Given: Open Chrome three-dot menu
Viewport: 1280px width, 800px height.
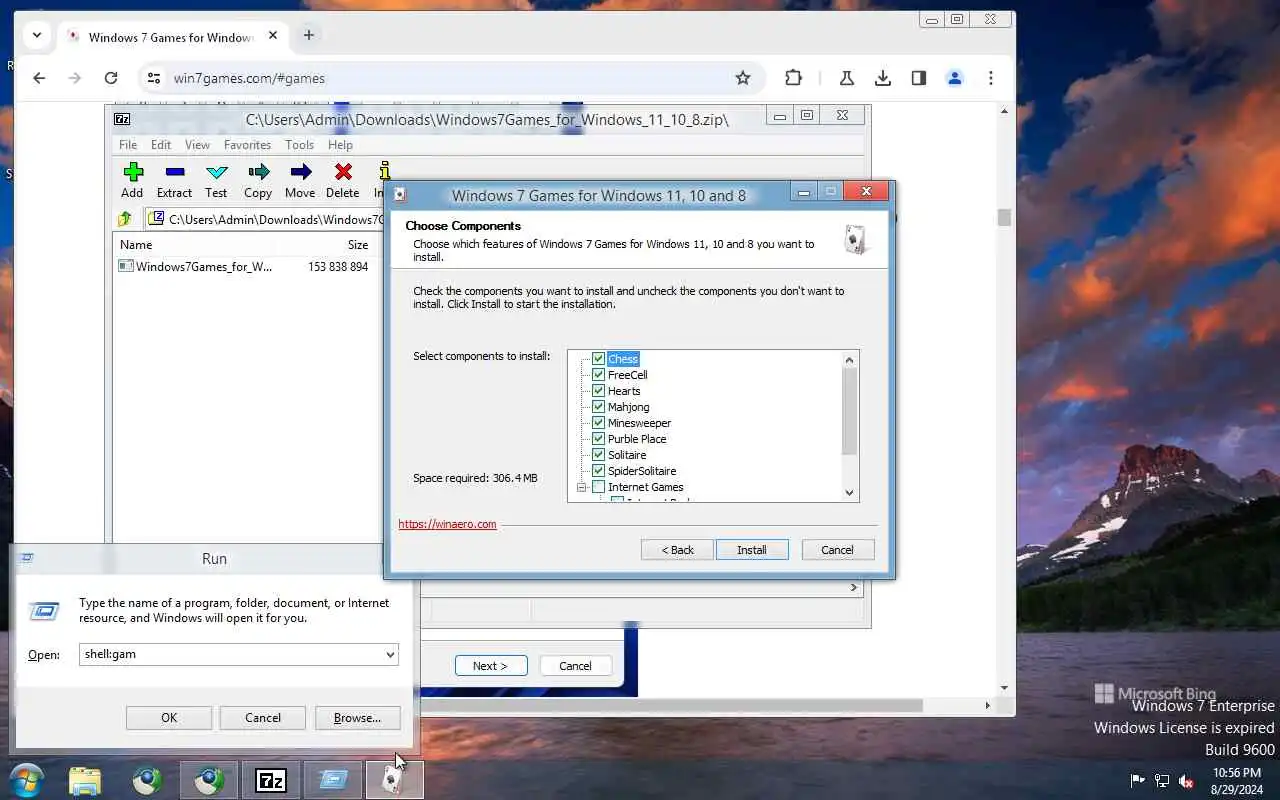Looking at the screenshot, I should click(x=991, y=78).
